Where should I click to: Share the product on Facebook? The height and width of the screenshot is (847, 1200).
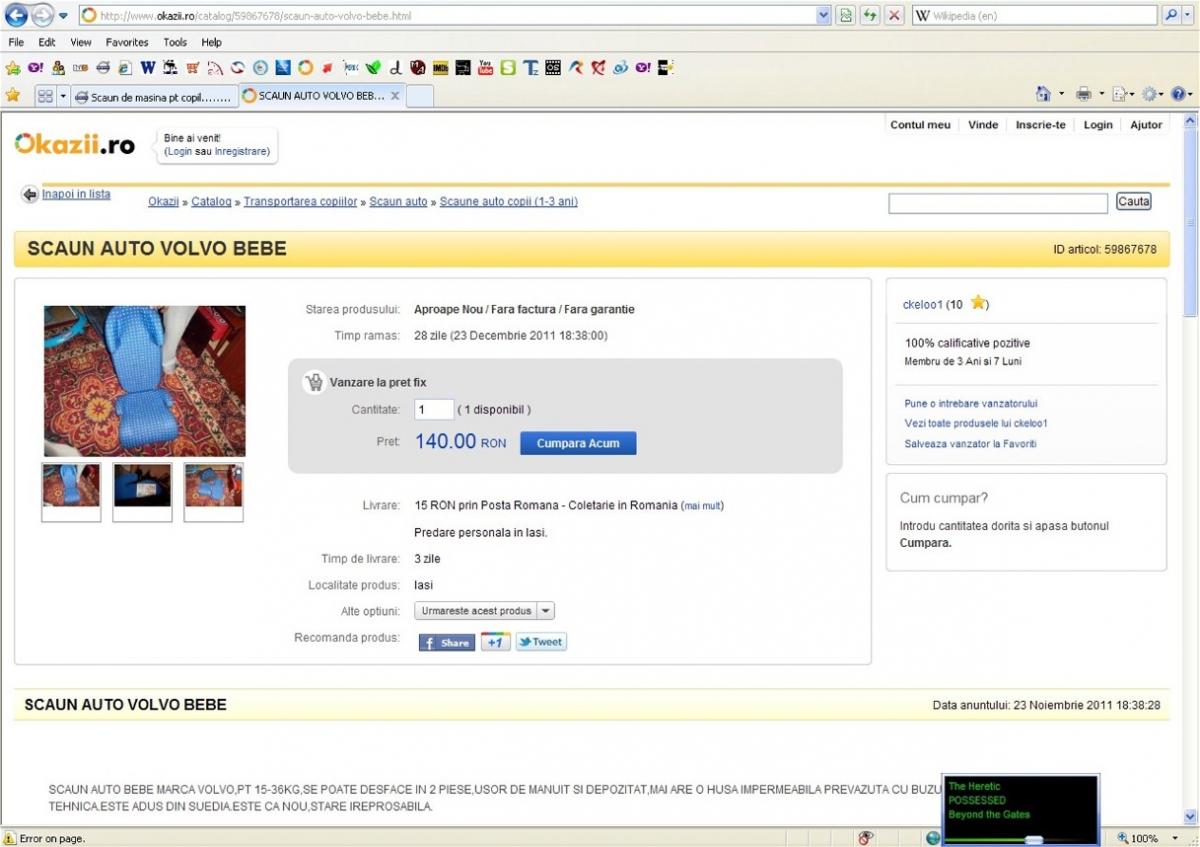[446, 642]
